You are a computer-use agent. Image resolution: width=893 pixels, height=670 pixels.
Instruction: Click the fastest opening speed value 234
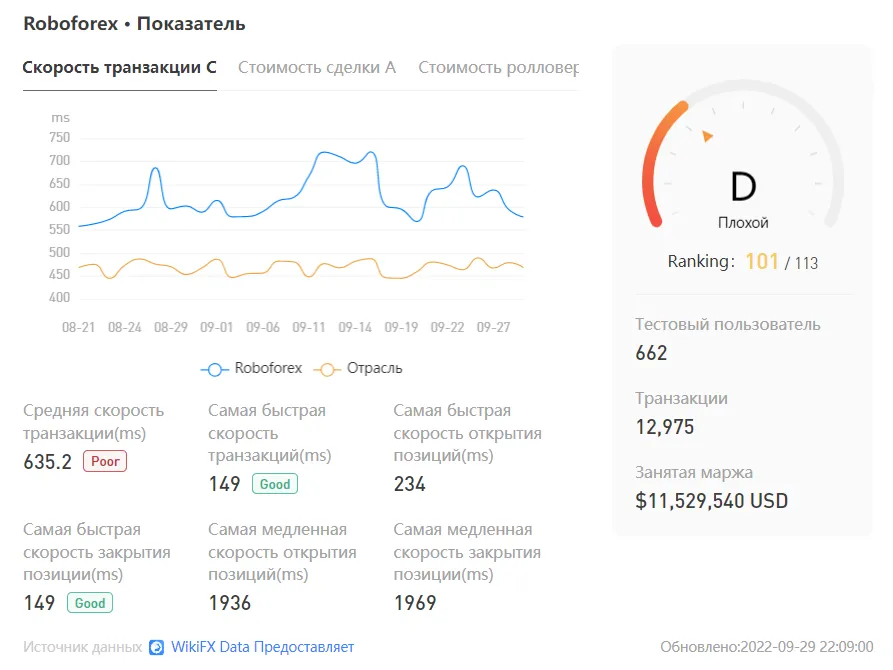(x=409, y=484)
